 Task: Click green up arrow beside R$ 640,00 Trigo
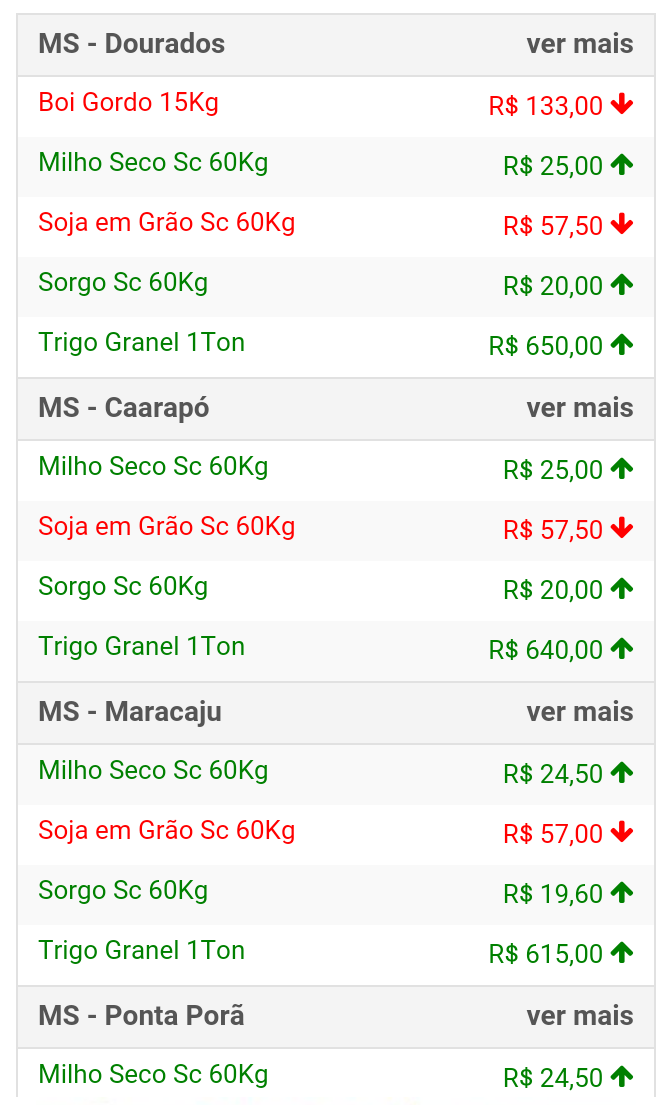tap(622, 648)
